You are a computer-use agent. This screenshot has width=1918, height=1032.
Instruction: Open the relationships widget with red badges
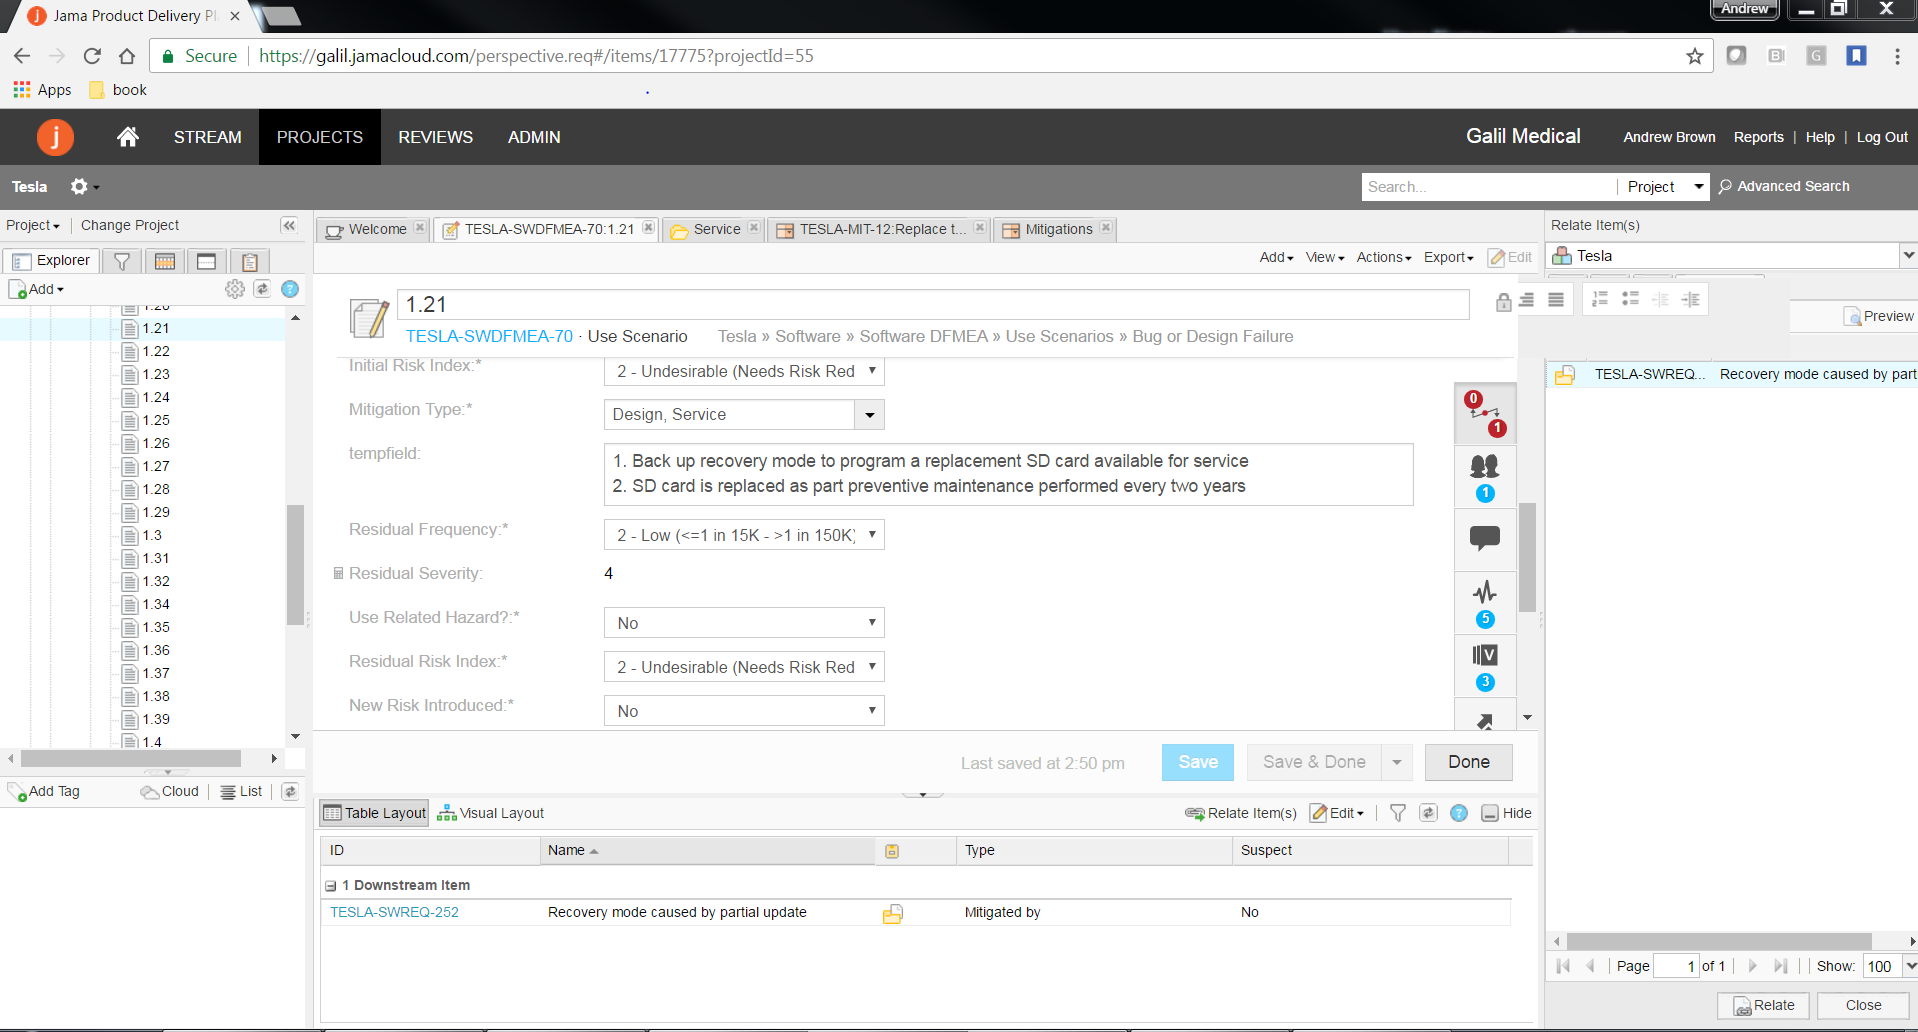pyautogui.click(x=1485, y=414)
